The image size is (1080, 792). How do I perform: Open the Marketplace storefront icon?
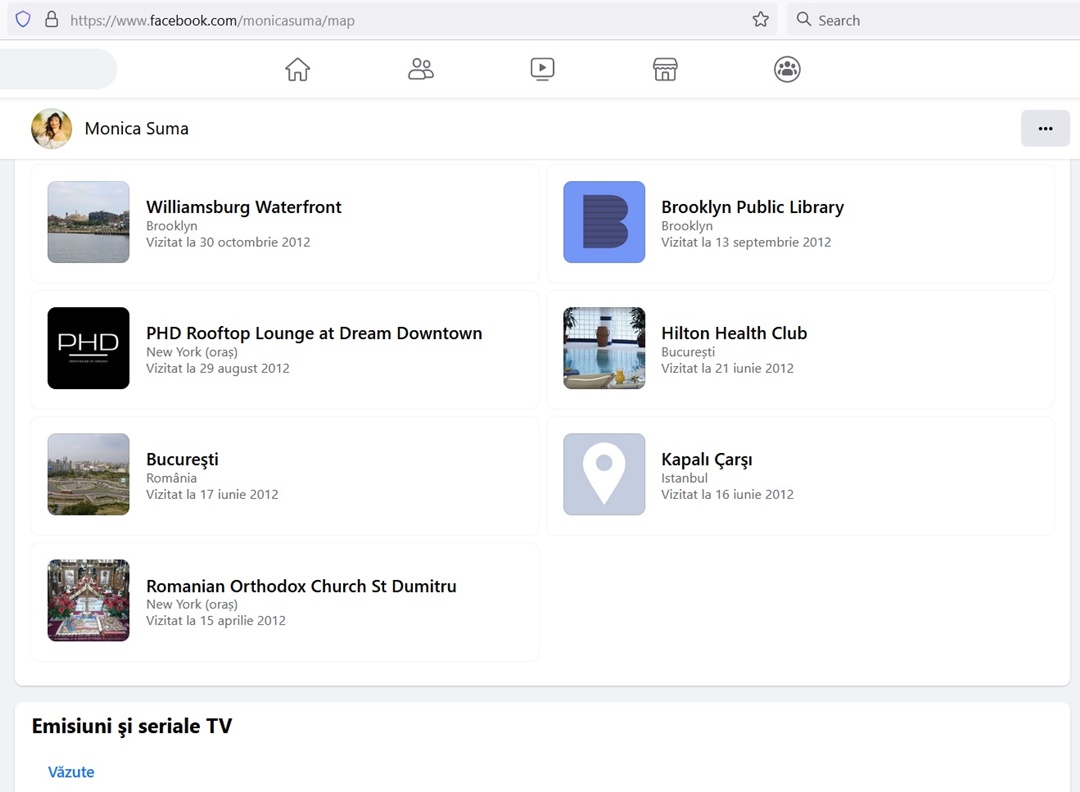pyautogui.click(x=665, y=69)
